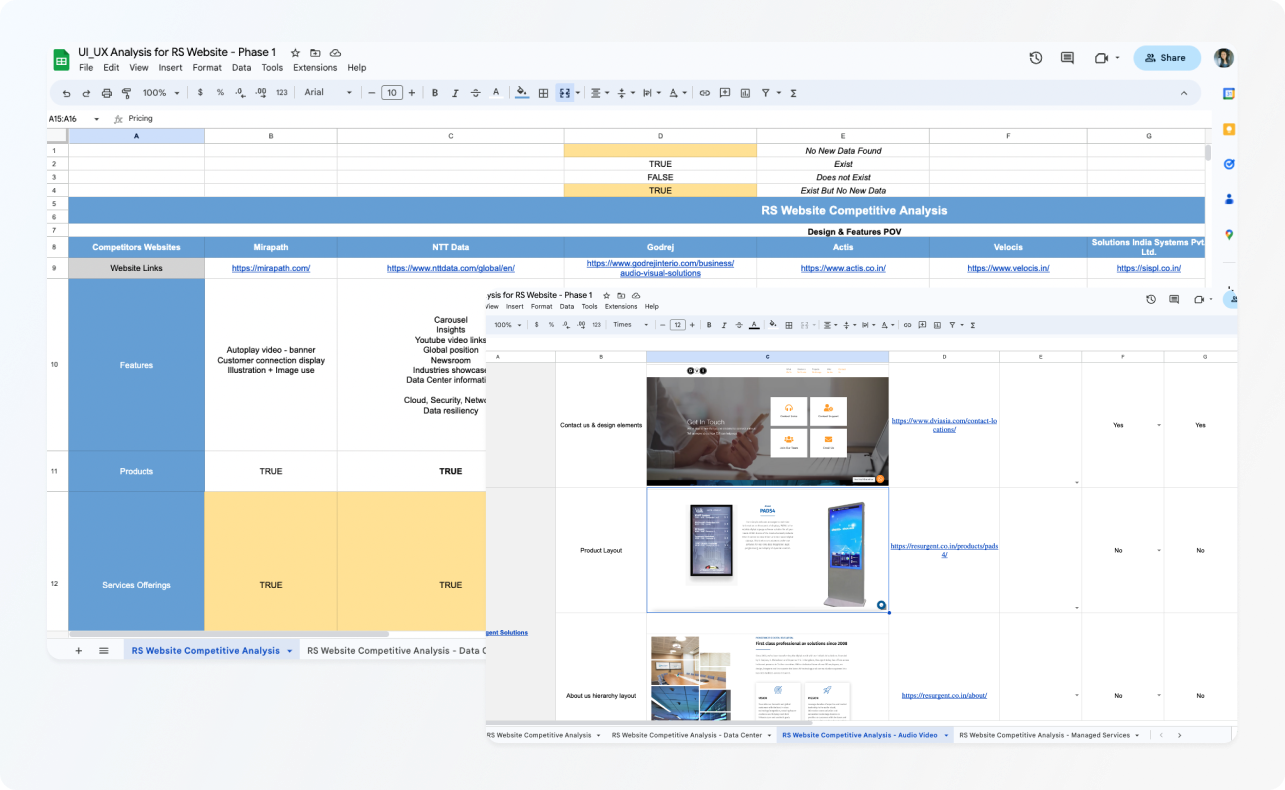1285x790 pixels.
Task: Open the actis.co.in link
Action: (842, 268)
